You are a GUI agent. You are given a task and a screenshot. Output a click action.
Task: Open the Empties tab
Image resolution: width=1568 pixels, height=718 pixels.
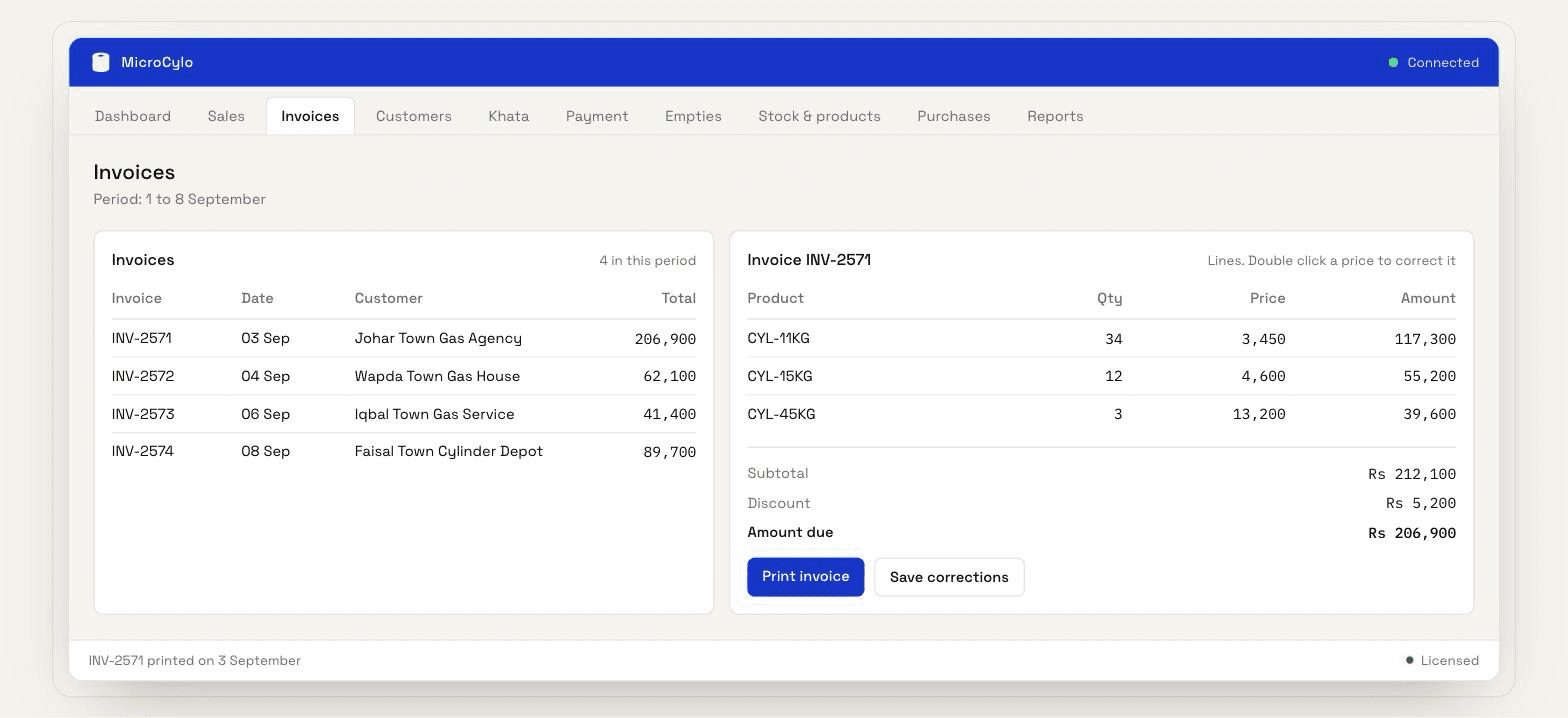pyautogui.click(x=693, y=116)
